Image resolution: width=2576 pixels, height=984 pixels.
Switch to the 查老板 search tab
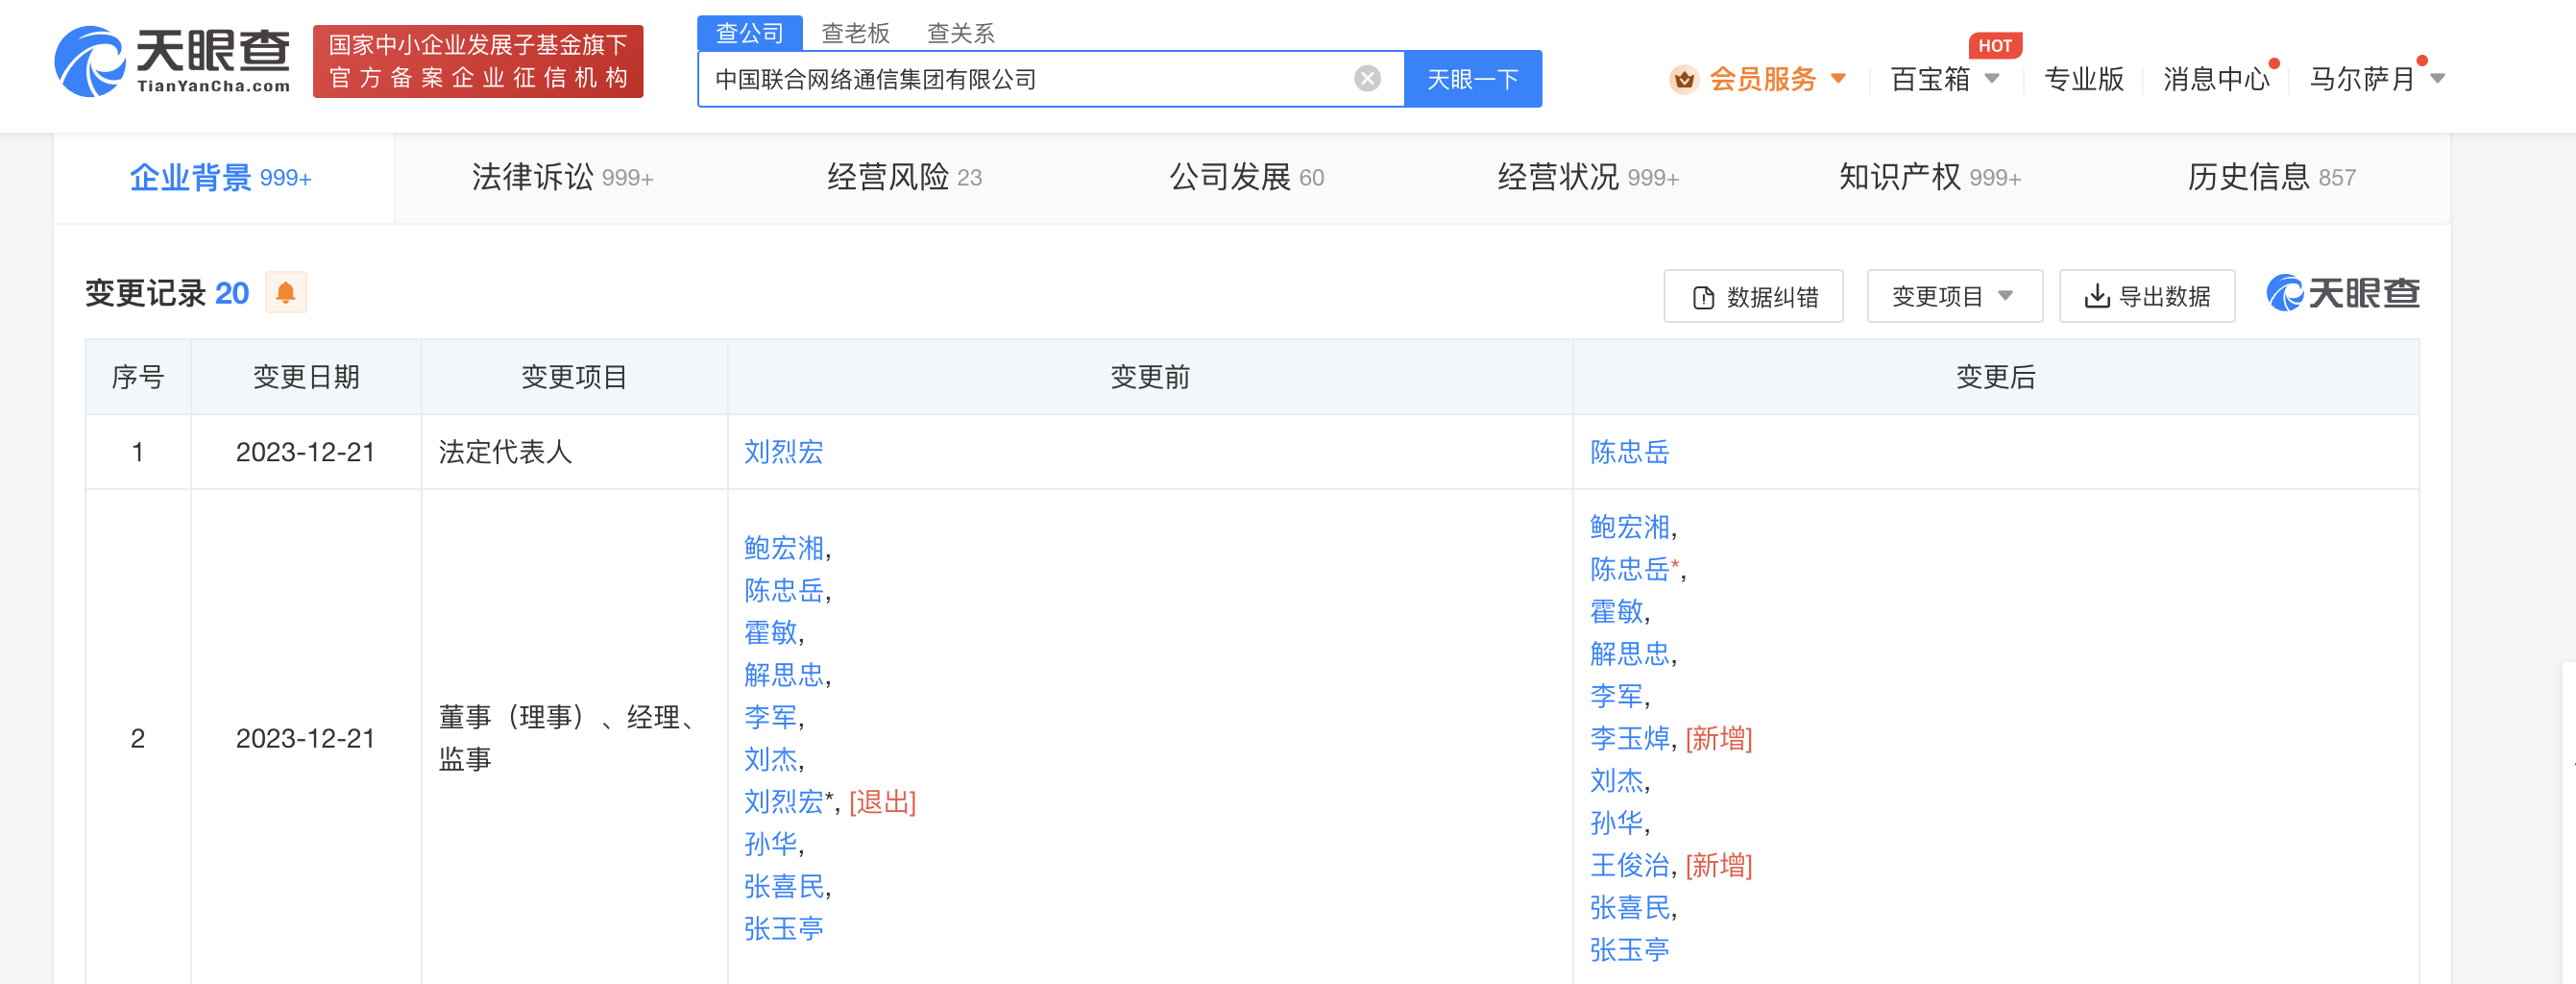tap(855, 33)
